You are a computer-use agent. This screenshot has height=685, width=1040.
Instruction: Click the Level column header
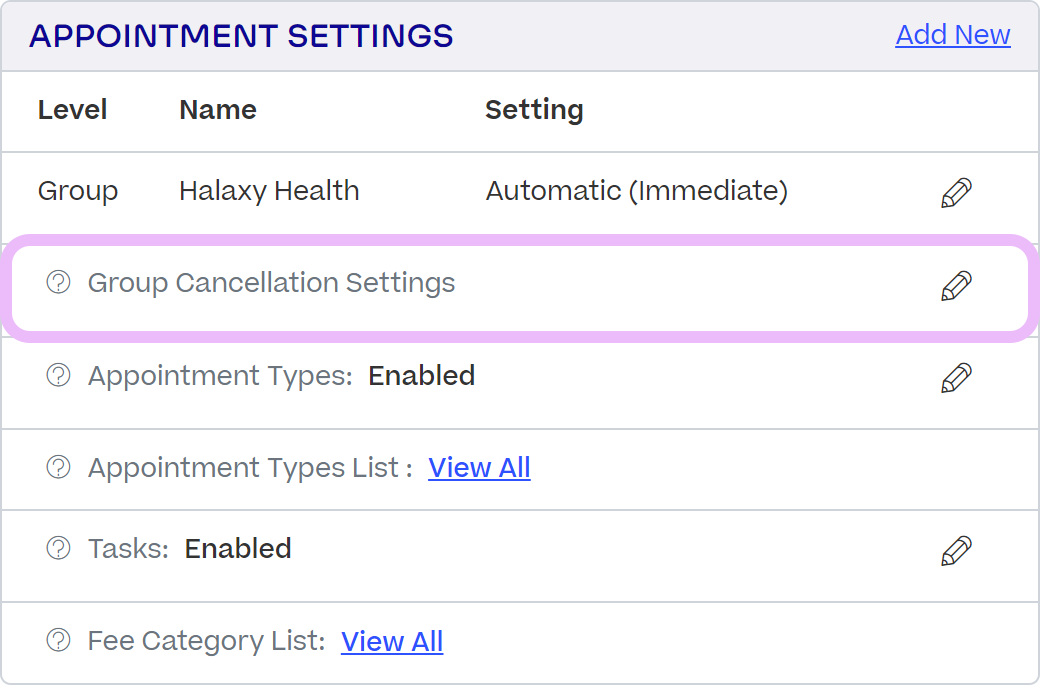pos(72,109)
